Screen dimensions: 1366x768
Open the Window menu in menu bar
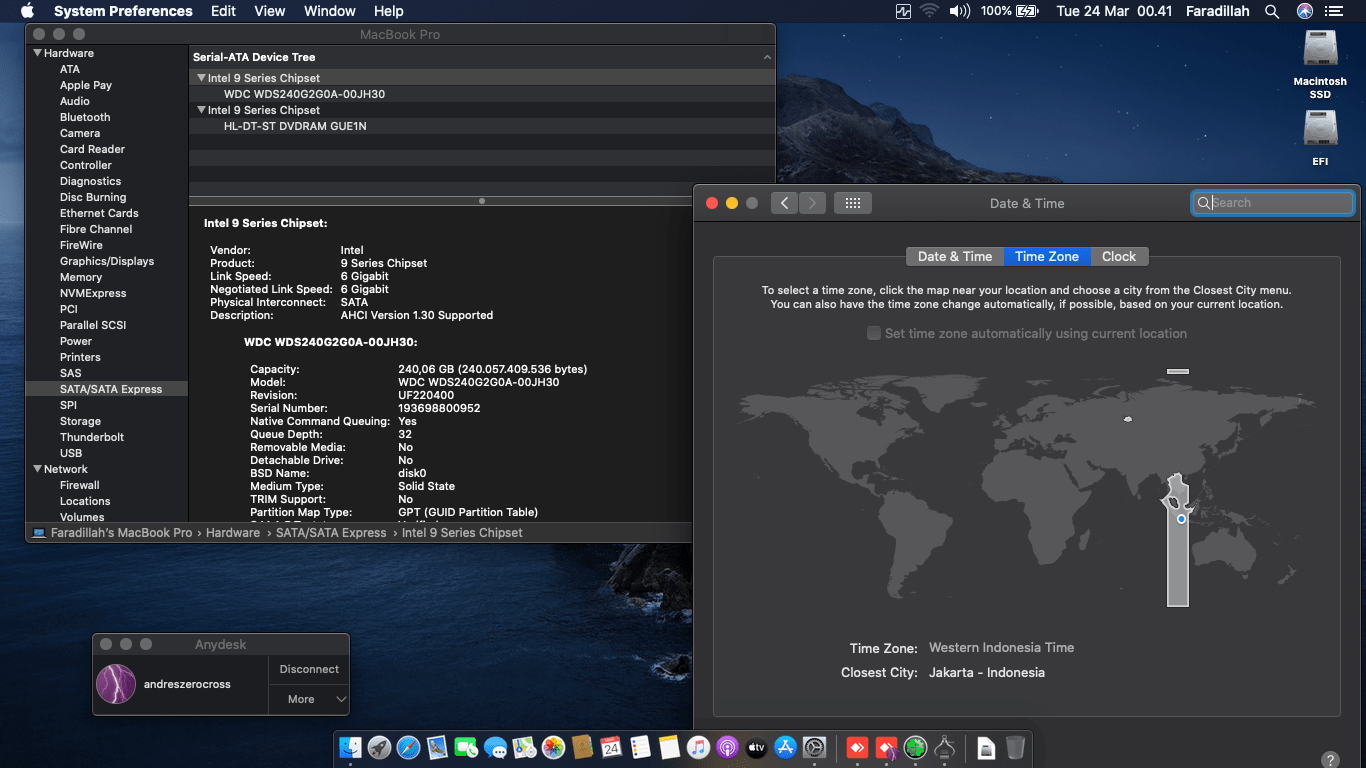click(329, 11)
